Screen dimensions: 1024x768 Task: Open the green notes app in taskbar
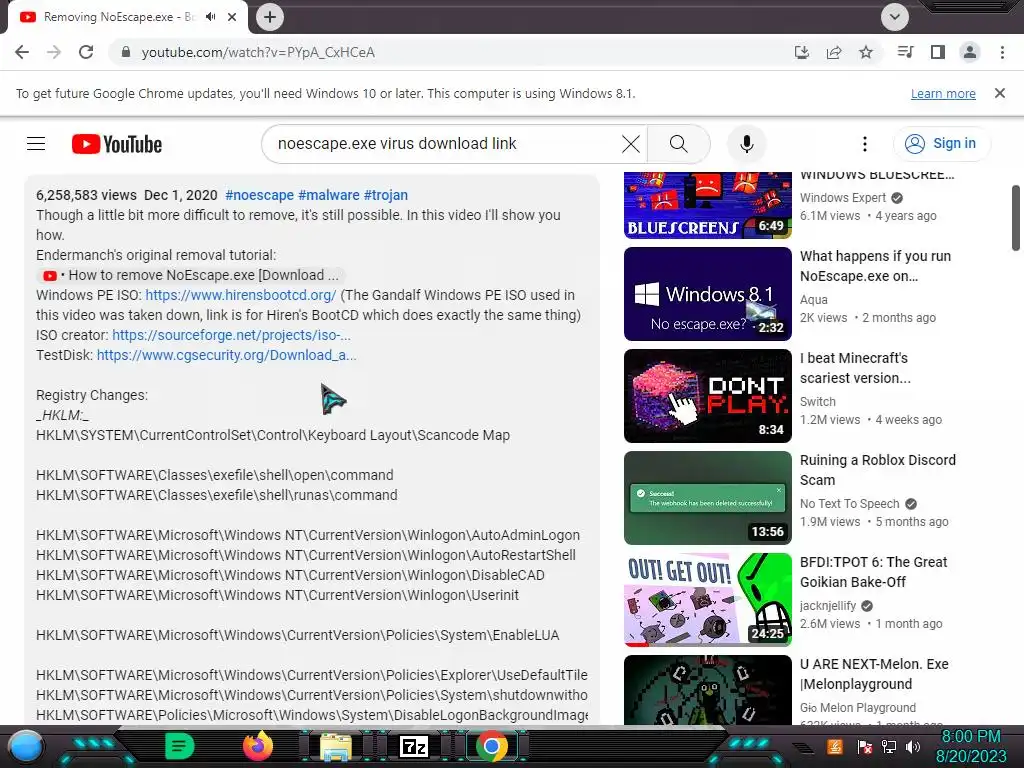tap(180, 746)
